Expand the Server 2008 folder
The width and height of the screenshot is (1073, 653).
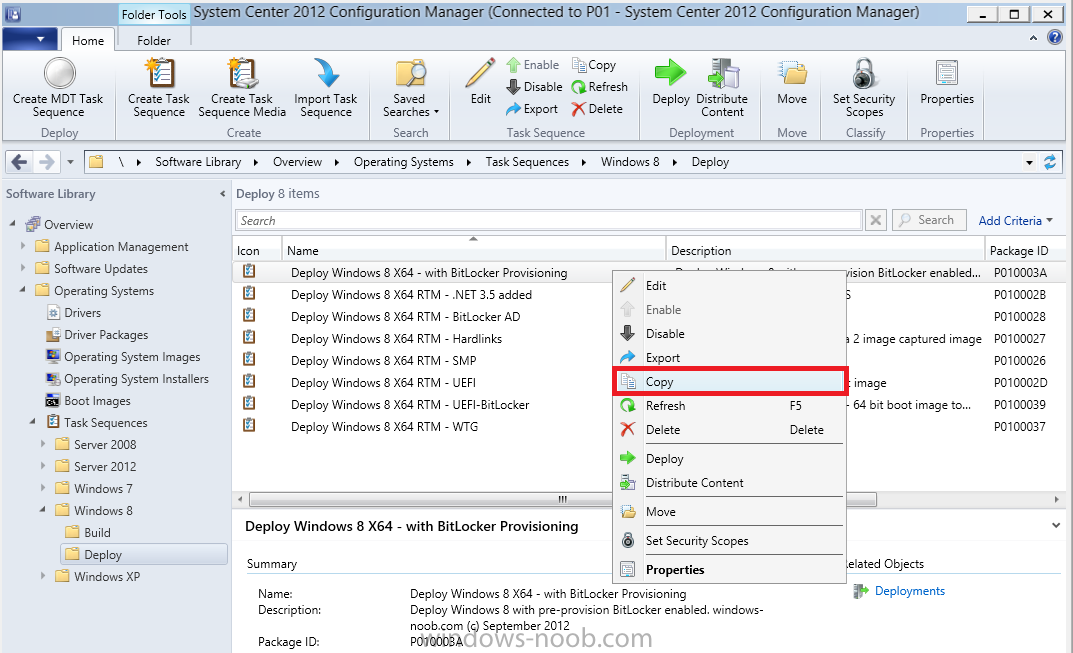(42, 444)
